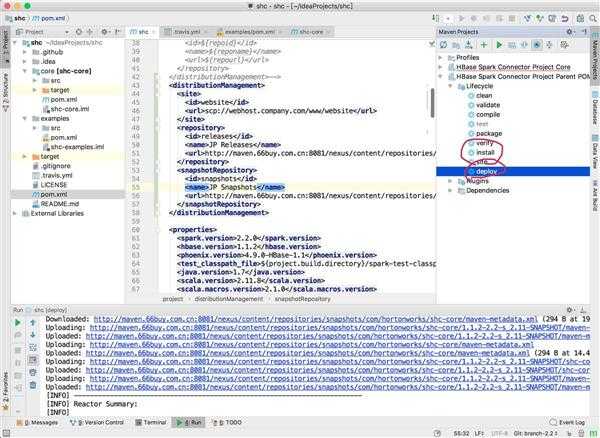
Task: Open Run panel settings gear
Action: (x=570, y=310)
